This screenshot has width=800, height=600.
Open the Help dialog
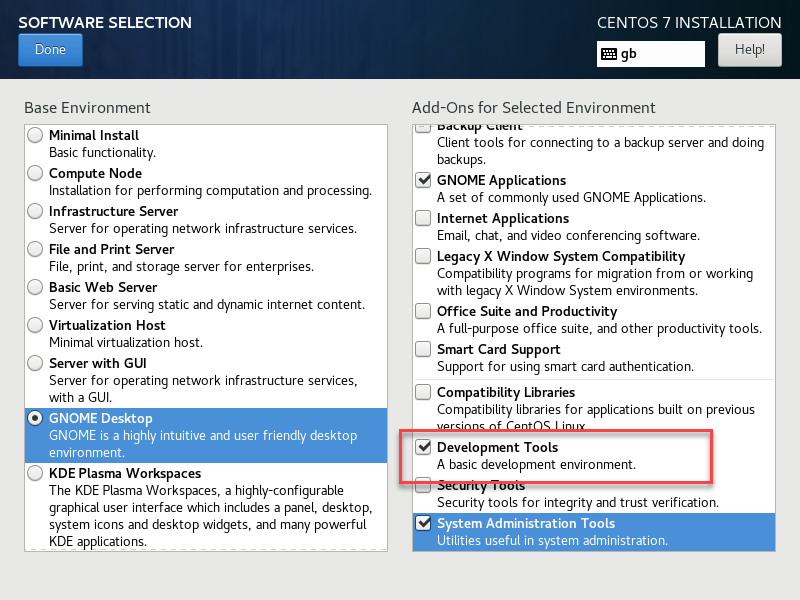[x=749, y=49]
